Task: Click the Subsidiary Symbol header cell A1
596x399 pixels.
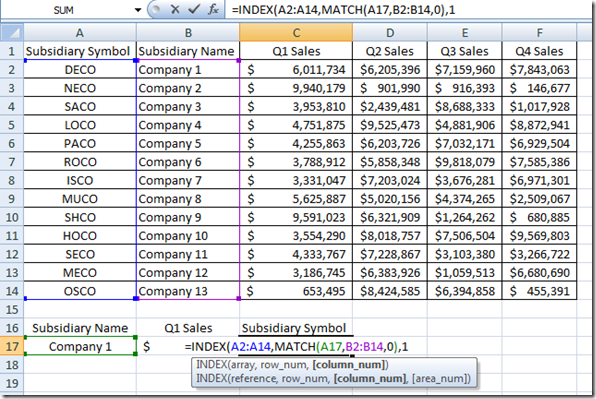Action: tap(80, 51)
